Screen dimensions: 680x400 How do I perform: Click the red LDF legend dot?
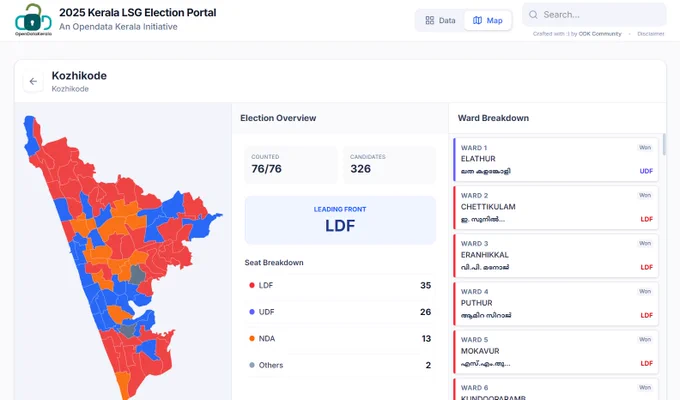(x=252, y=285)
